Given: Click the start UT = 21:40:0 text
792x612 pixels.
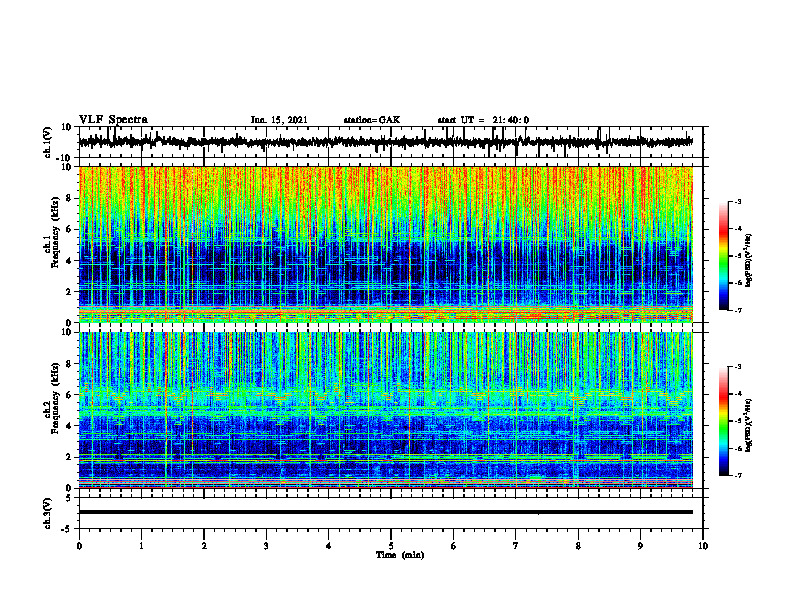Looking at the screenshot, I should pos(483,120).
